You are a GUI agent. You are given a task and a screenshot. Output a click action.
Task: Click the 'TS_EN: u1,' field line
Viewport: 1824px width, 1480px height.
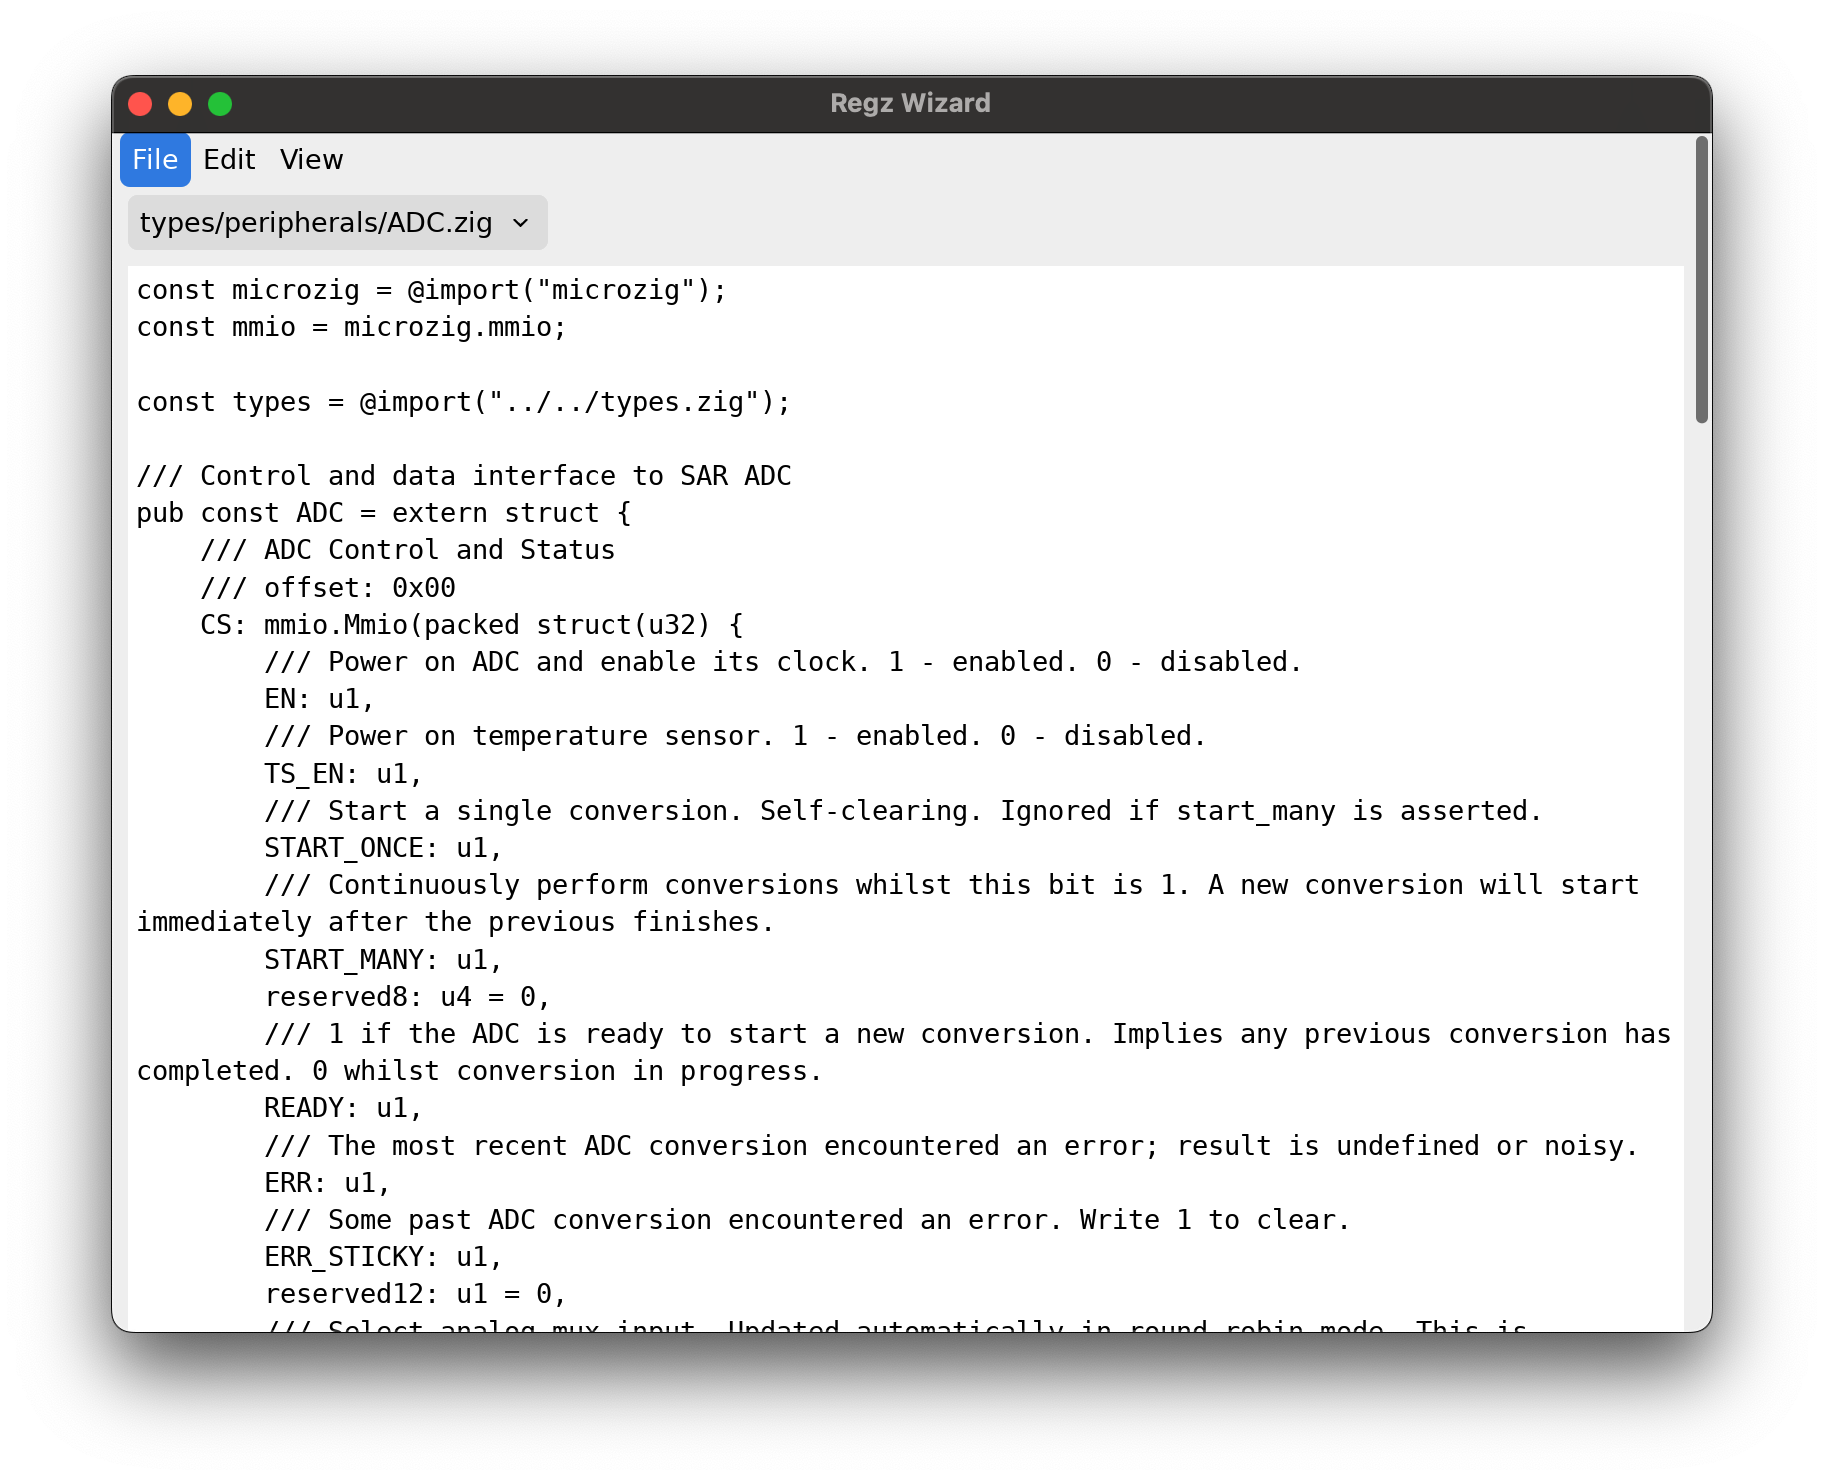(x=344, y=774)
